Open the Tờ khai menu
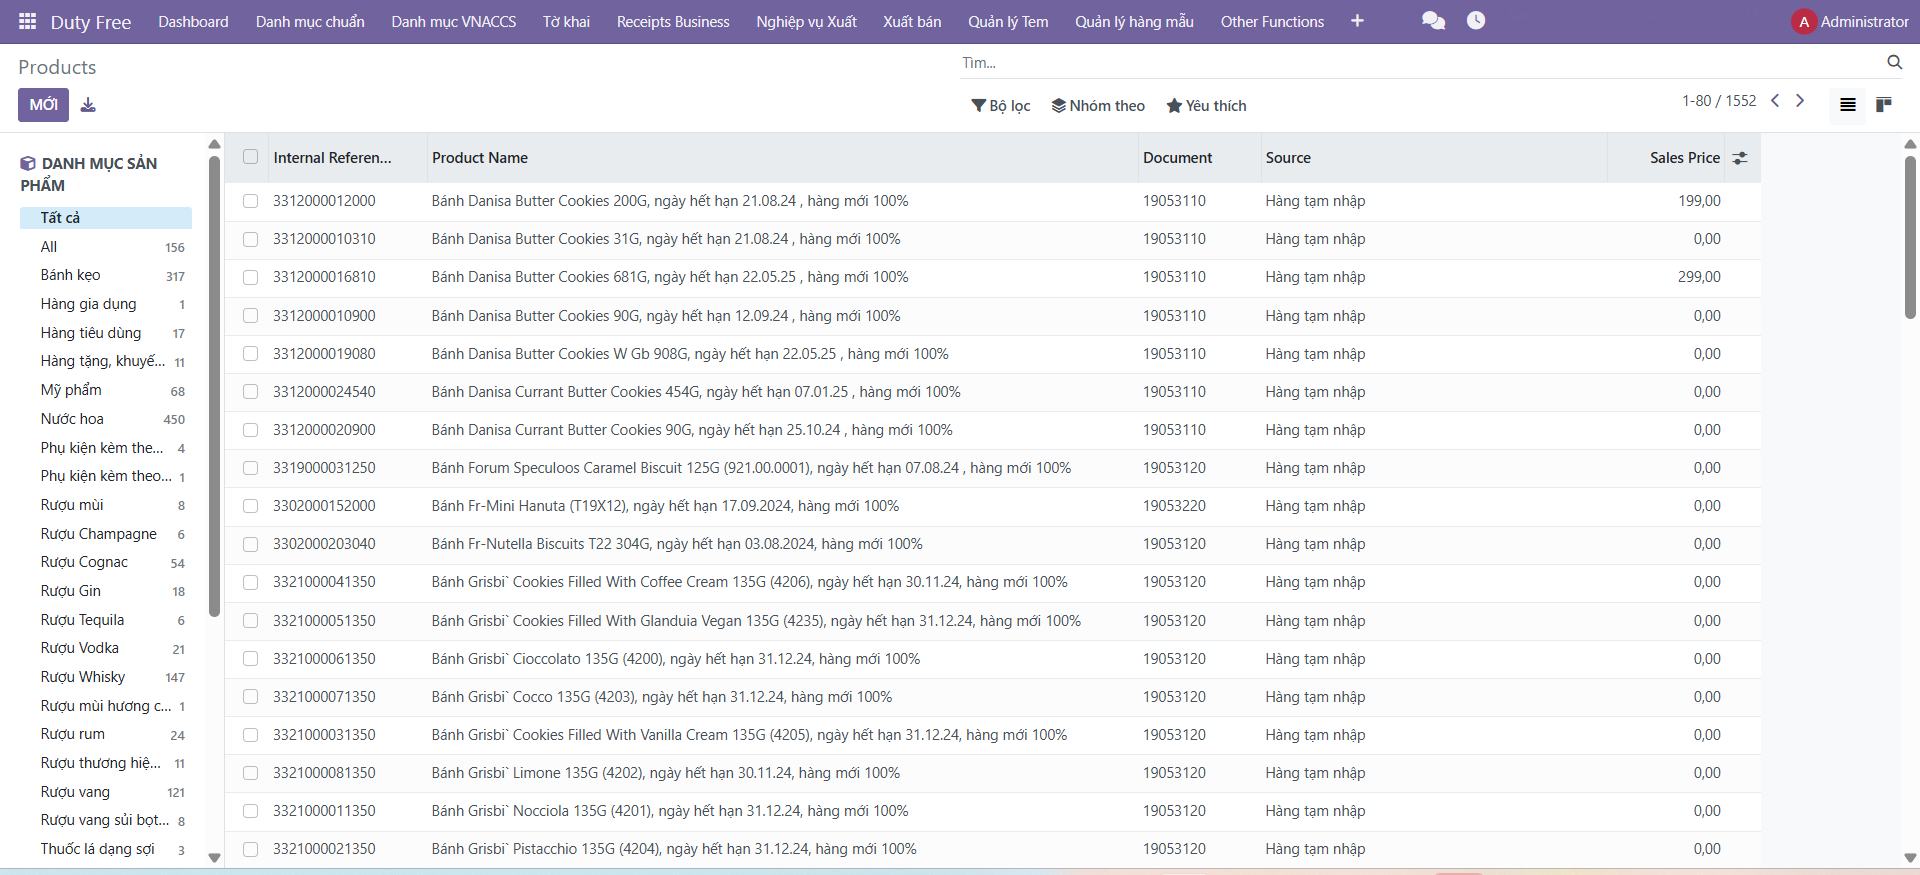 coord(566,22)
